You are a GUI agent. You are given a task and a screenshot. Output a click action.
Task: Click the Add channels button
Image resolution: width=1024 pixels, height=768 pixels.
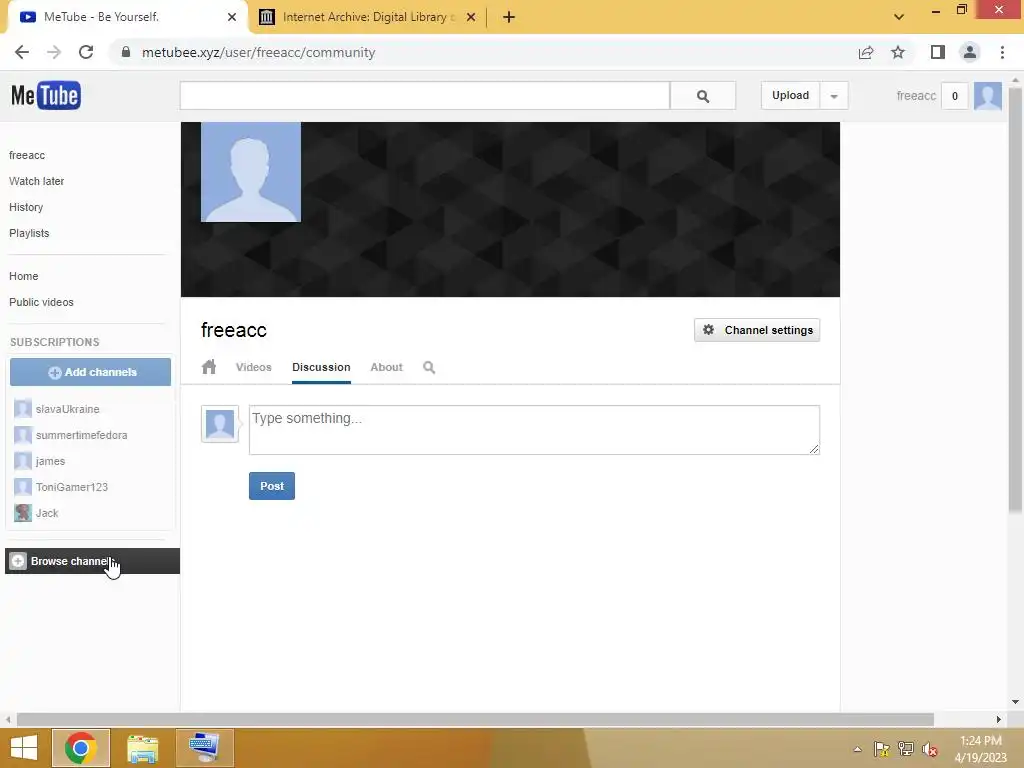90,372
